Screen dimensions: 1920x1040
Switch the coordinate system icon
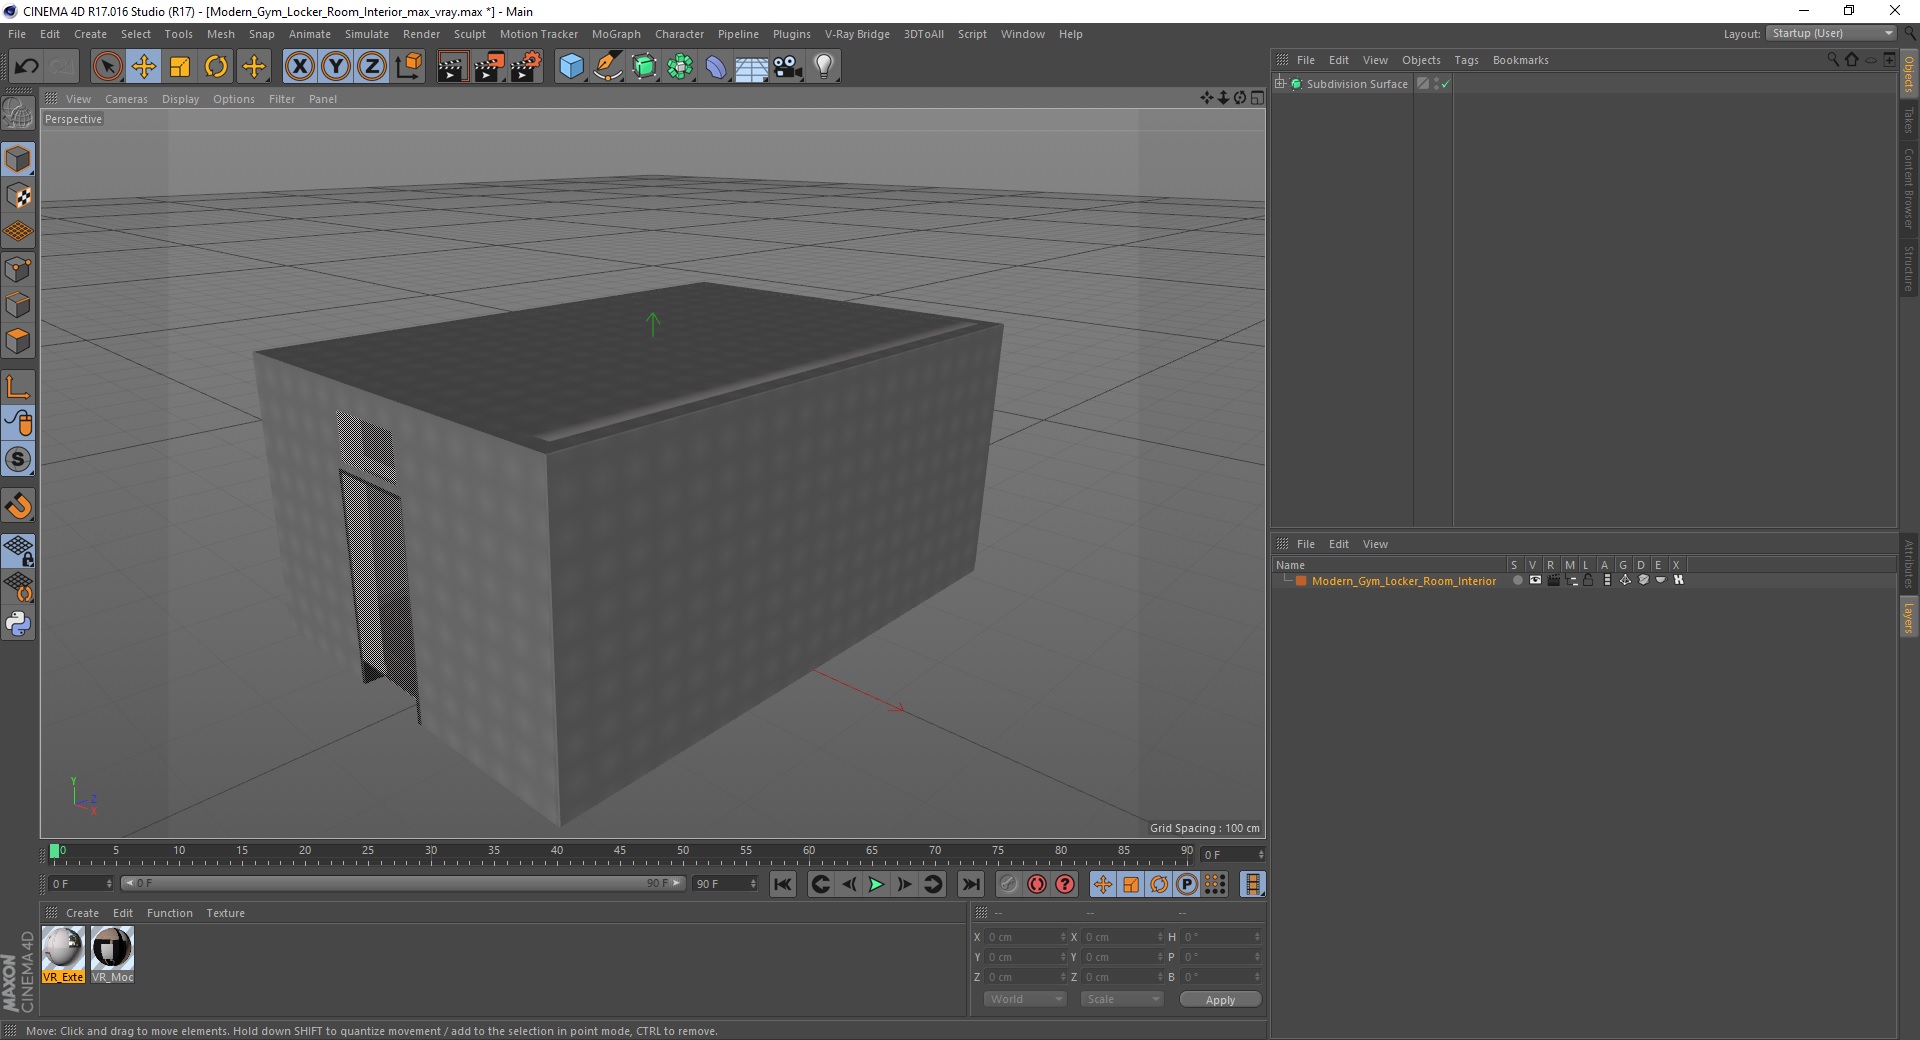click(408, 67)
